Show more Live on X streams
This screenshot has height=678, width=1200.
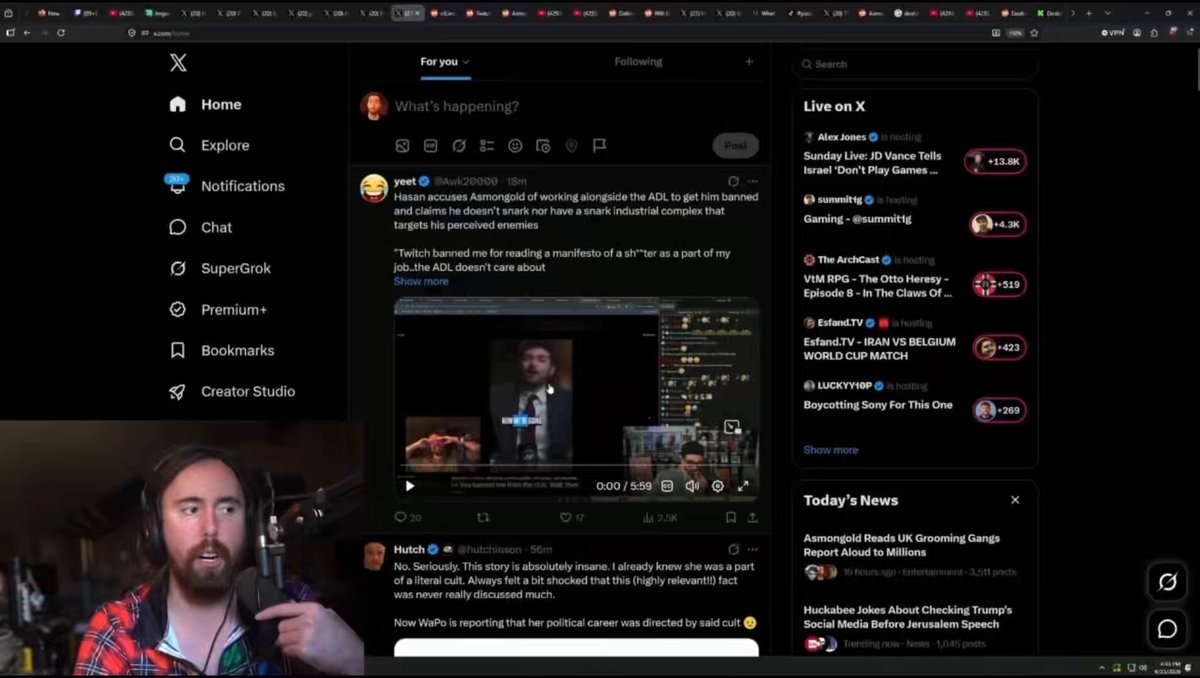point(831,450)
